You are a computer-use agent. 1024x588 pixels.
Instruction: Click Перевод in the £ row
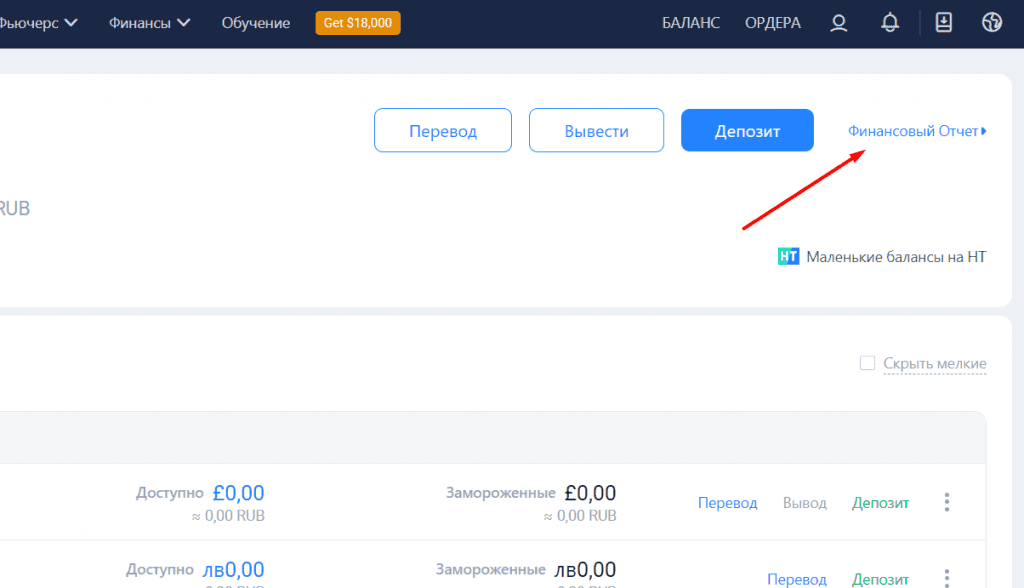[728, 503]
